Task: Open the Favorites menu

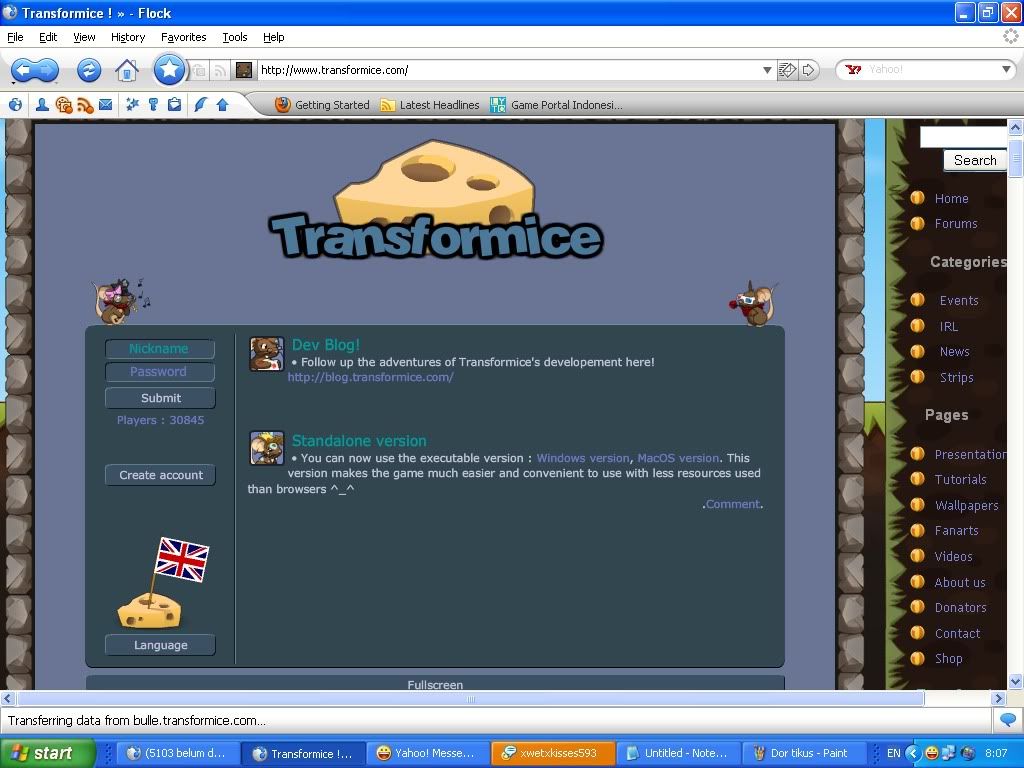Action: pyautogui.click(x=184, y=37)
